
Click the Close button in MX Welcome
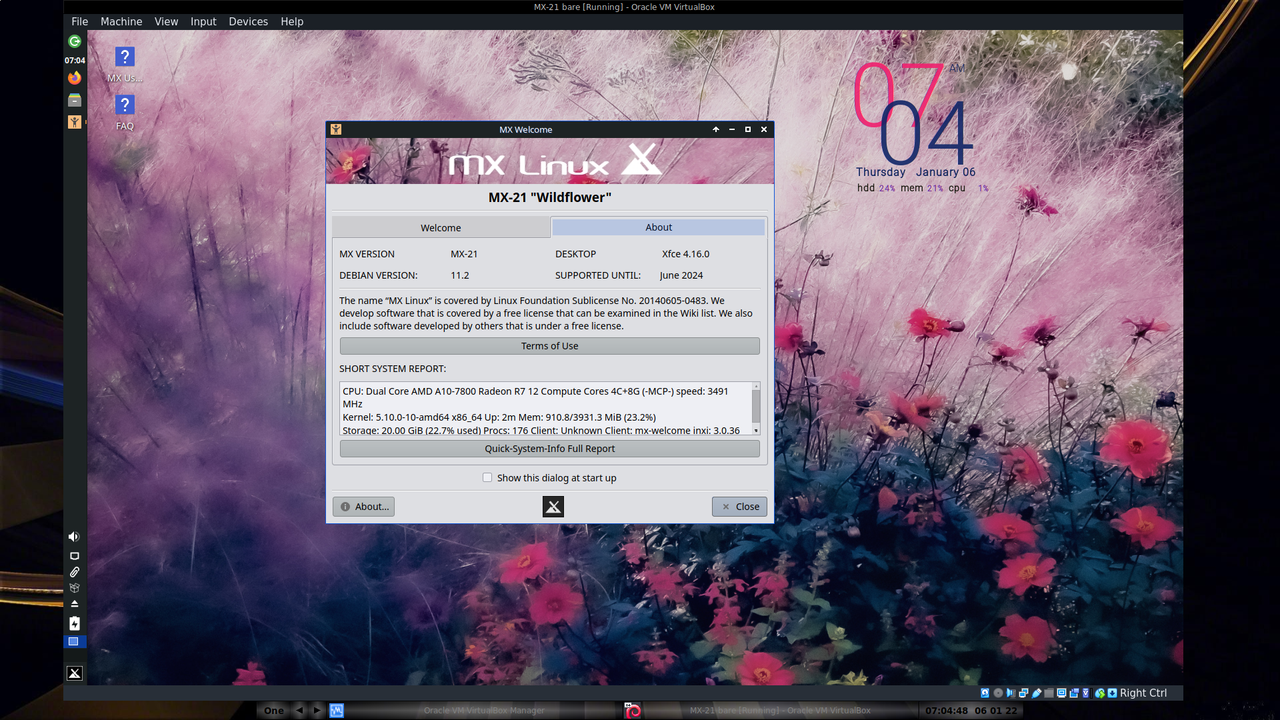(740, 507)
